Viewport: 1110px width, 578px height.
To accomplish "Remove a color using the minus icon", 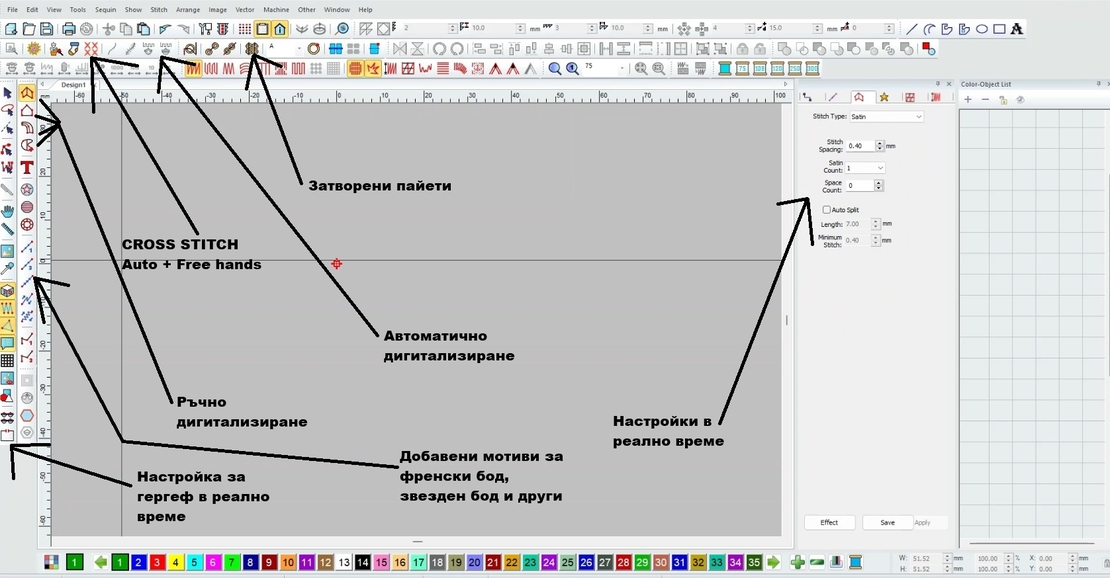I will [x=985, y=100].
